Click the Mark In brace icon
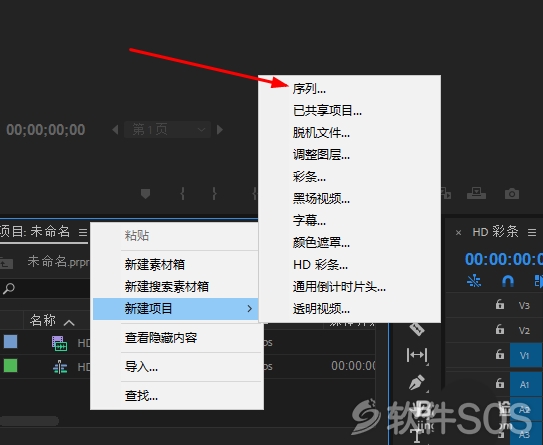The height and width of the screenshot is (445, 543). (x=183, y=194)
